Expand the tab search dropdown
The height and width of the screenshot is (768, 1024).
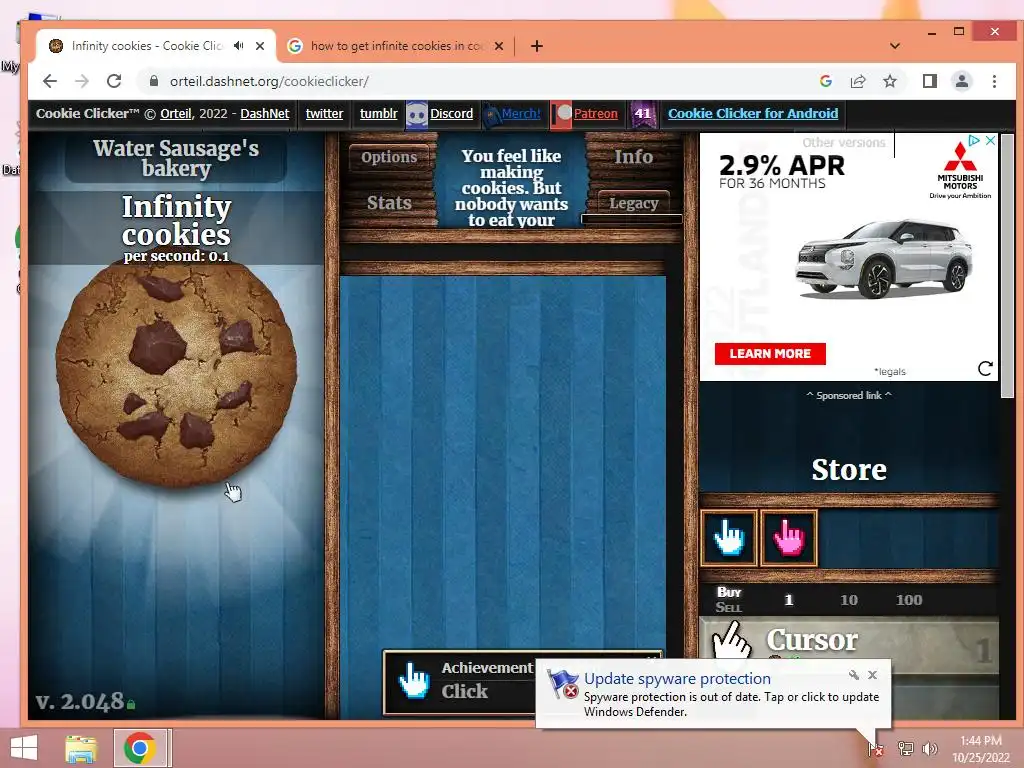pos(895,46)
